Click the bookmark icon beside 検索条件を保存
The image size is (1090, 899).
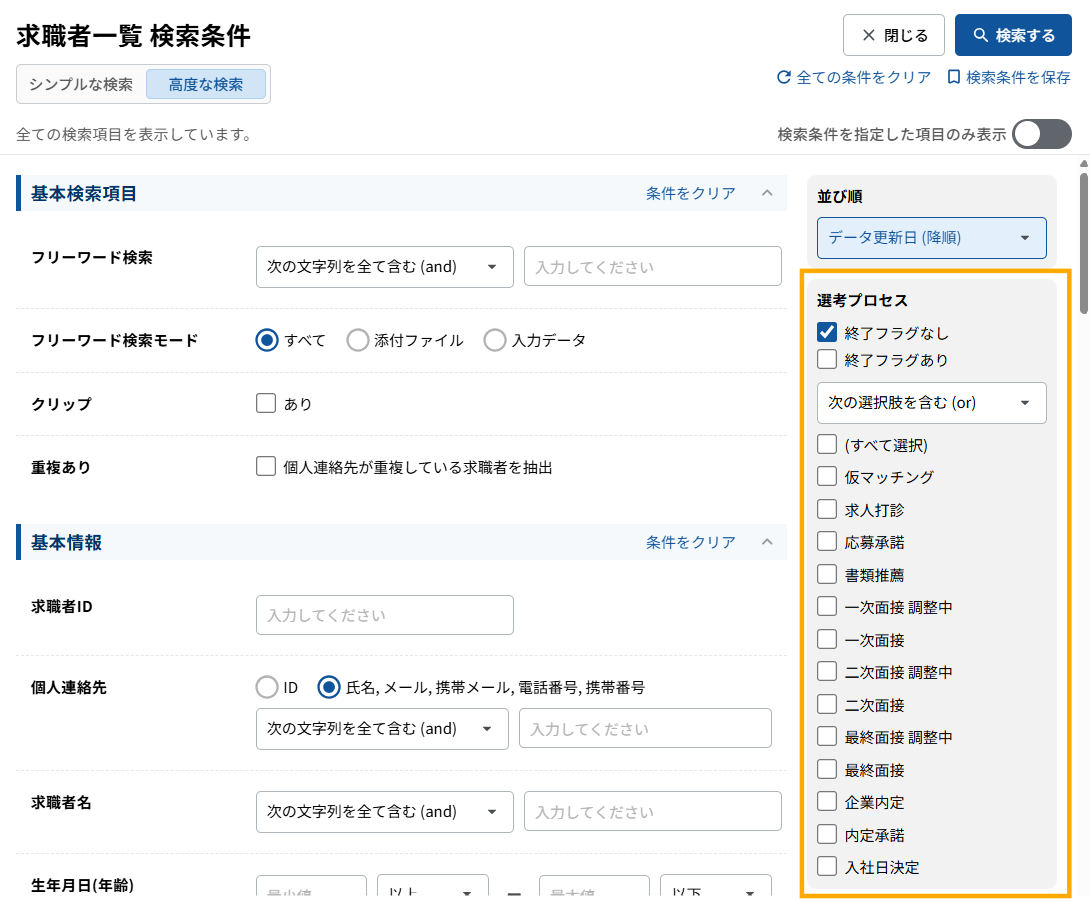[953, 77]
